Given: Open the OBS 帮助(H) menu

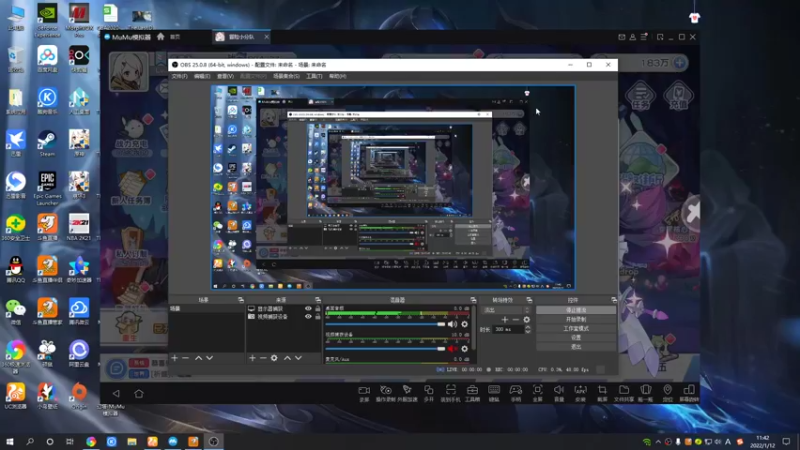Looking at the screenshot, I should (338, 76).
